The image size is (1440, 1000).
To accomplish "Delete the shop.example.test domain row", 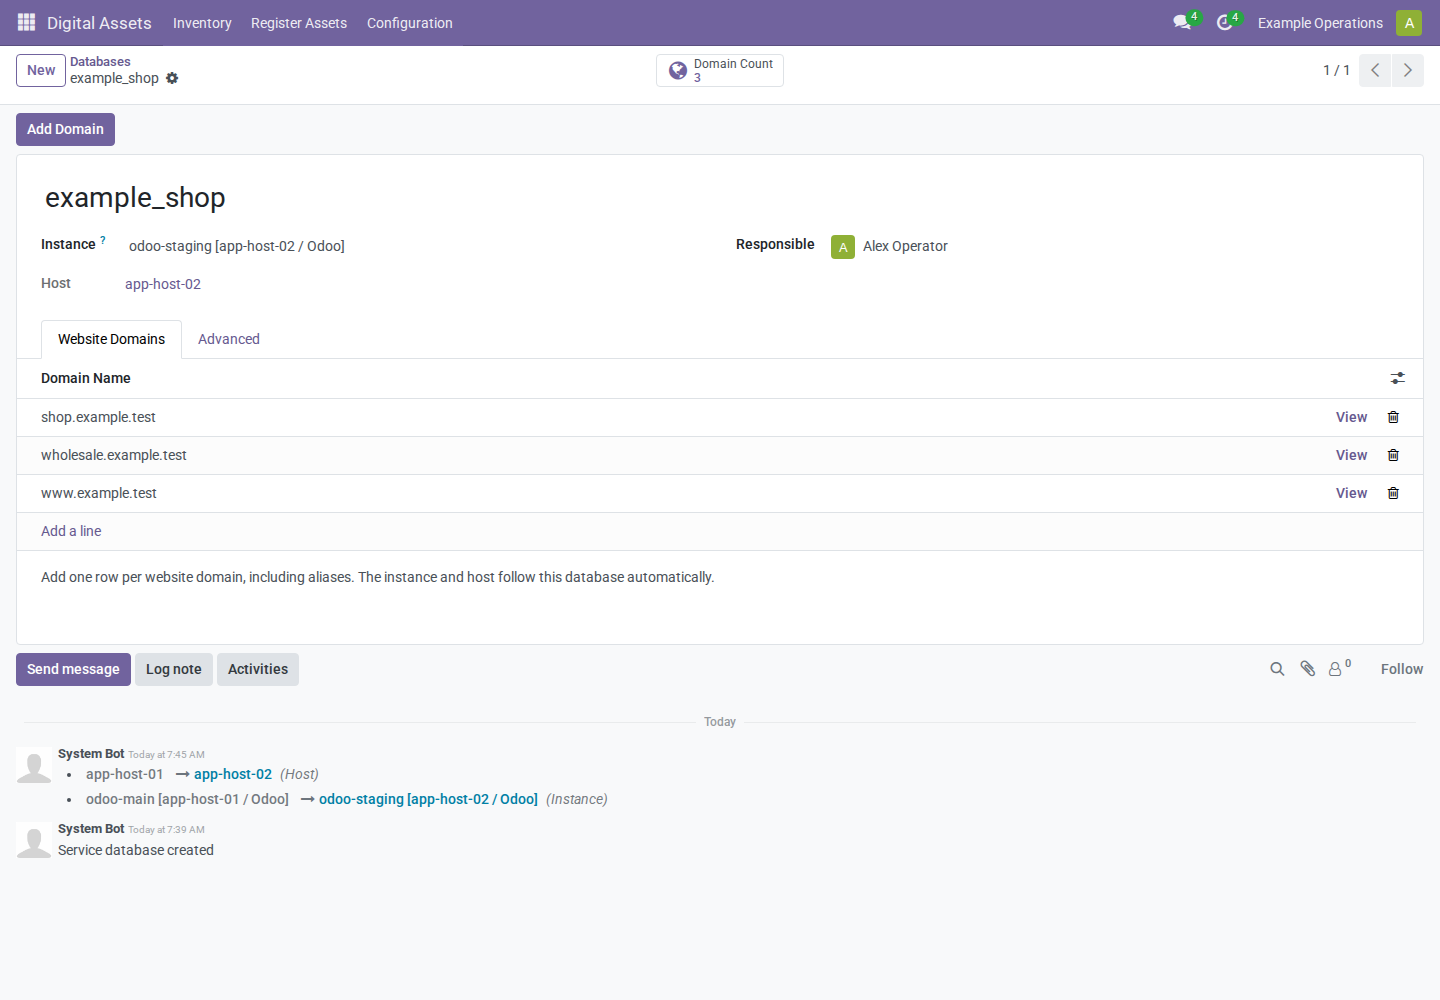I will [1393, 417].
